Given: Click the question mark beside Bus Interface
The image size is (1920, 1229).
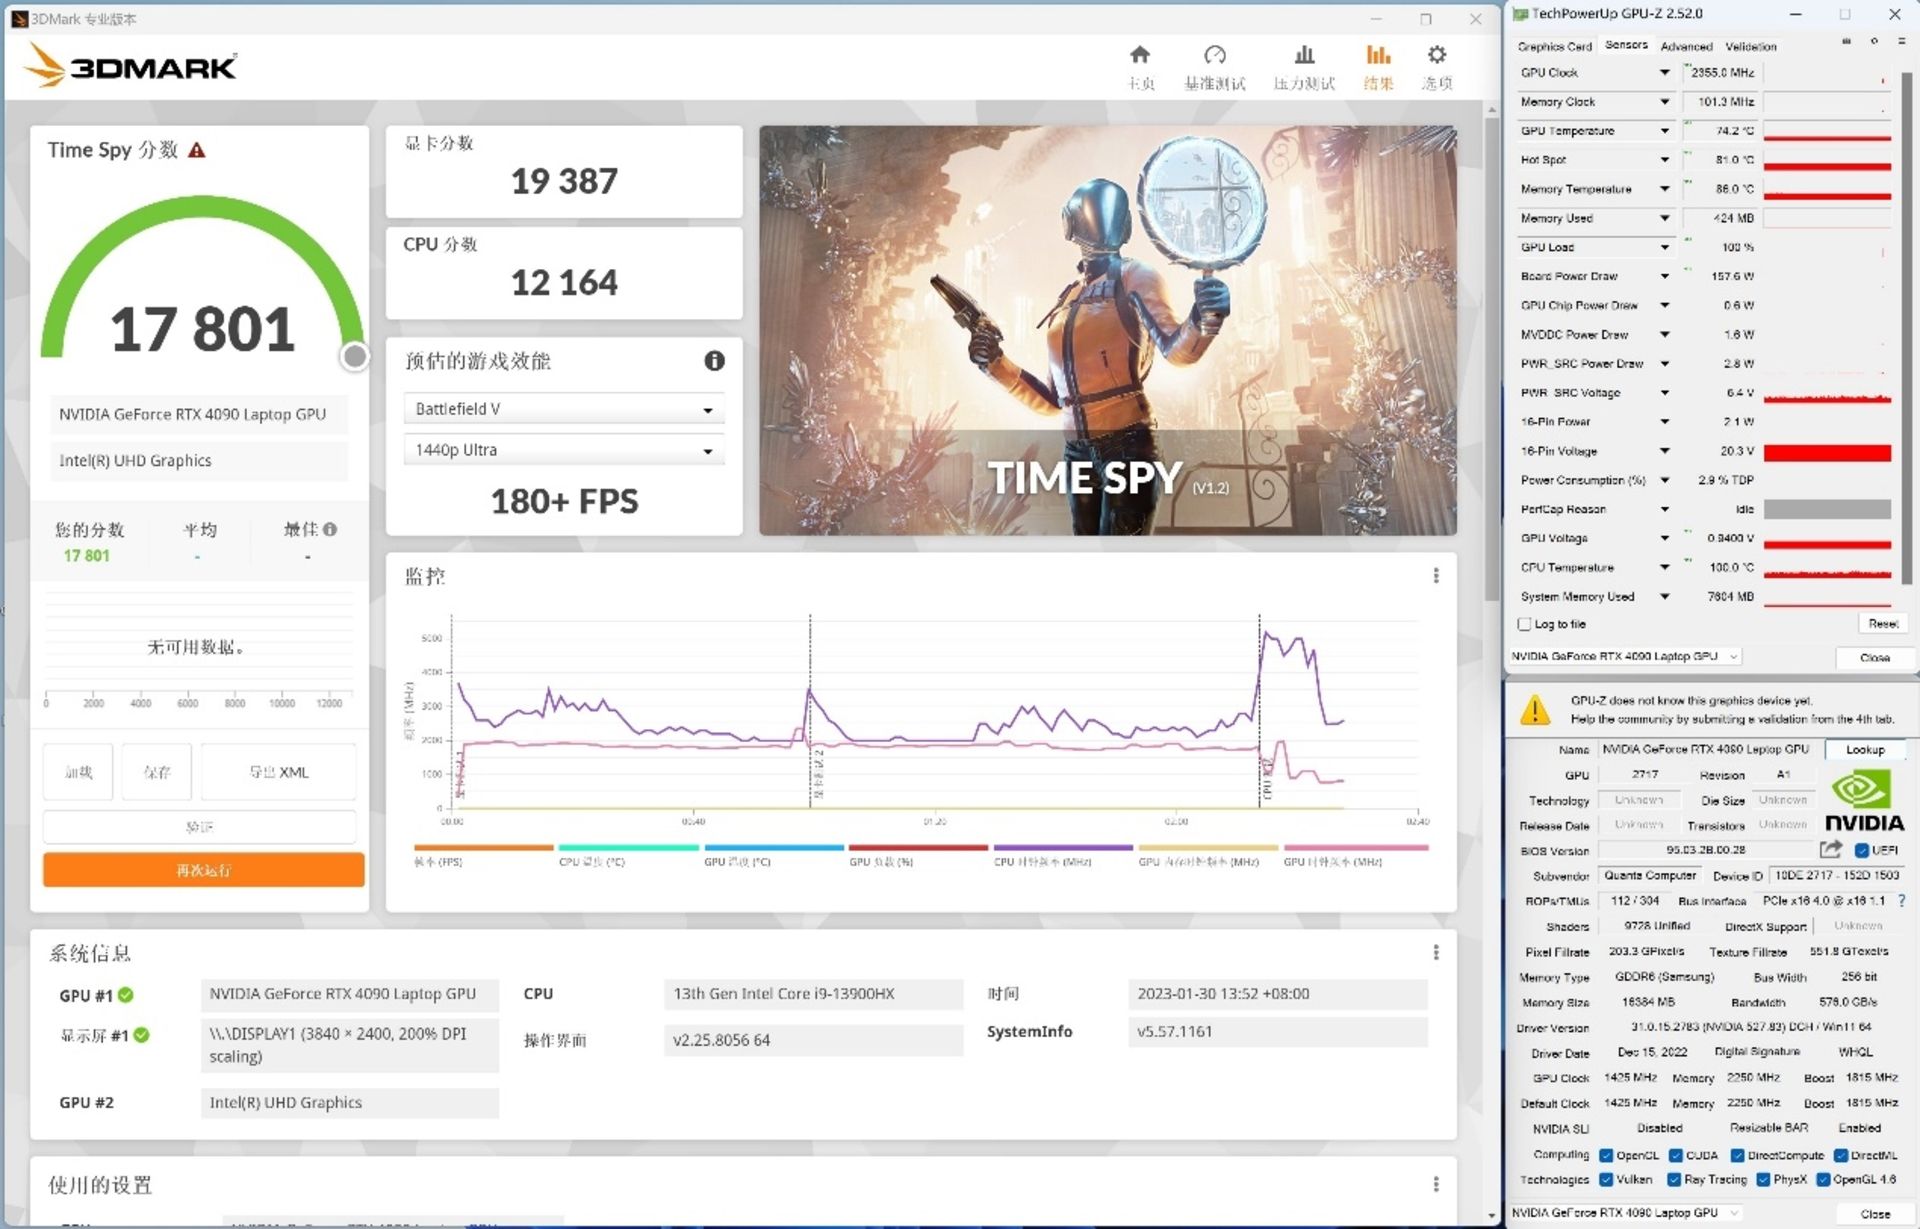Looking at the screenshot, I should tap(1901, 900).
